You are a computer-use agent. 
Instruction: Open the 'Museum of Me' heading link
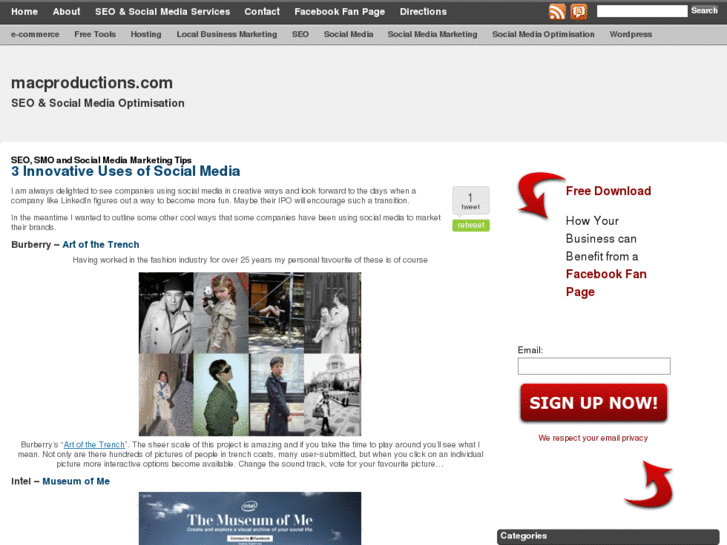click(x=76, y=481)
